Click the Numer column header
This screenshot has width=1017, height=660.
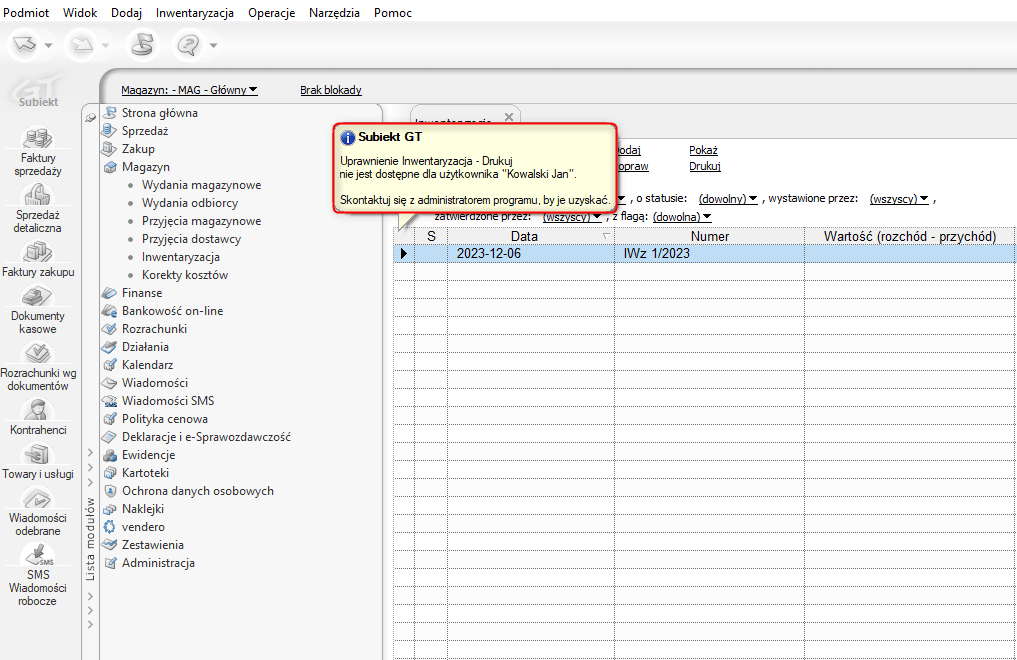point(710,237)
